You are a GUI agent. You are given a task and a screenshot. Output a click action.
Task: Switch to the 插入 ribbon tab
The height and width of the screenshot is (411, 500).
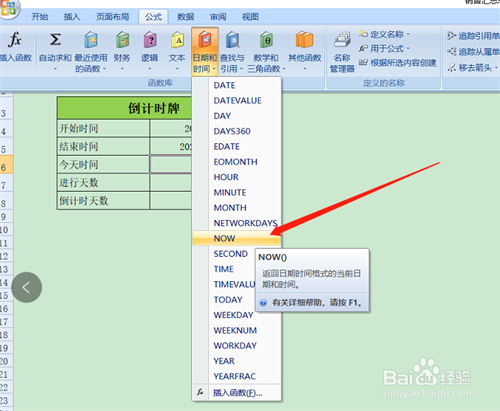[x=72, y=17]
